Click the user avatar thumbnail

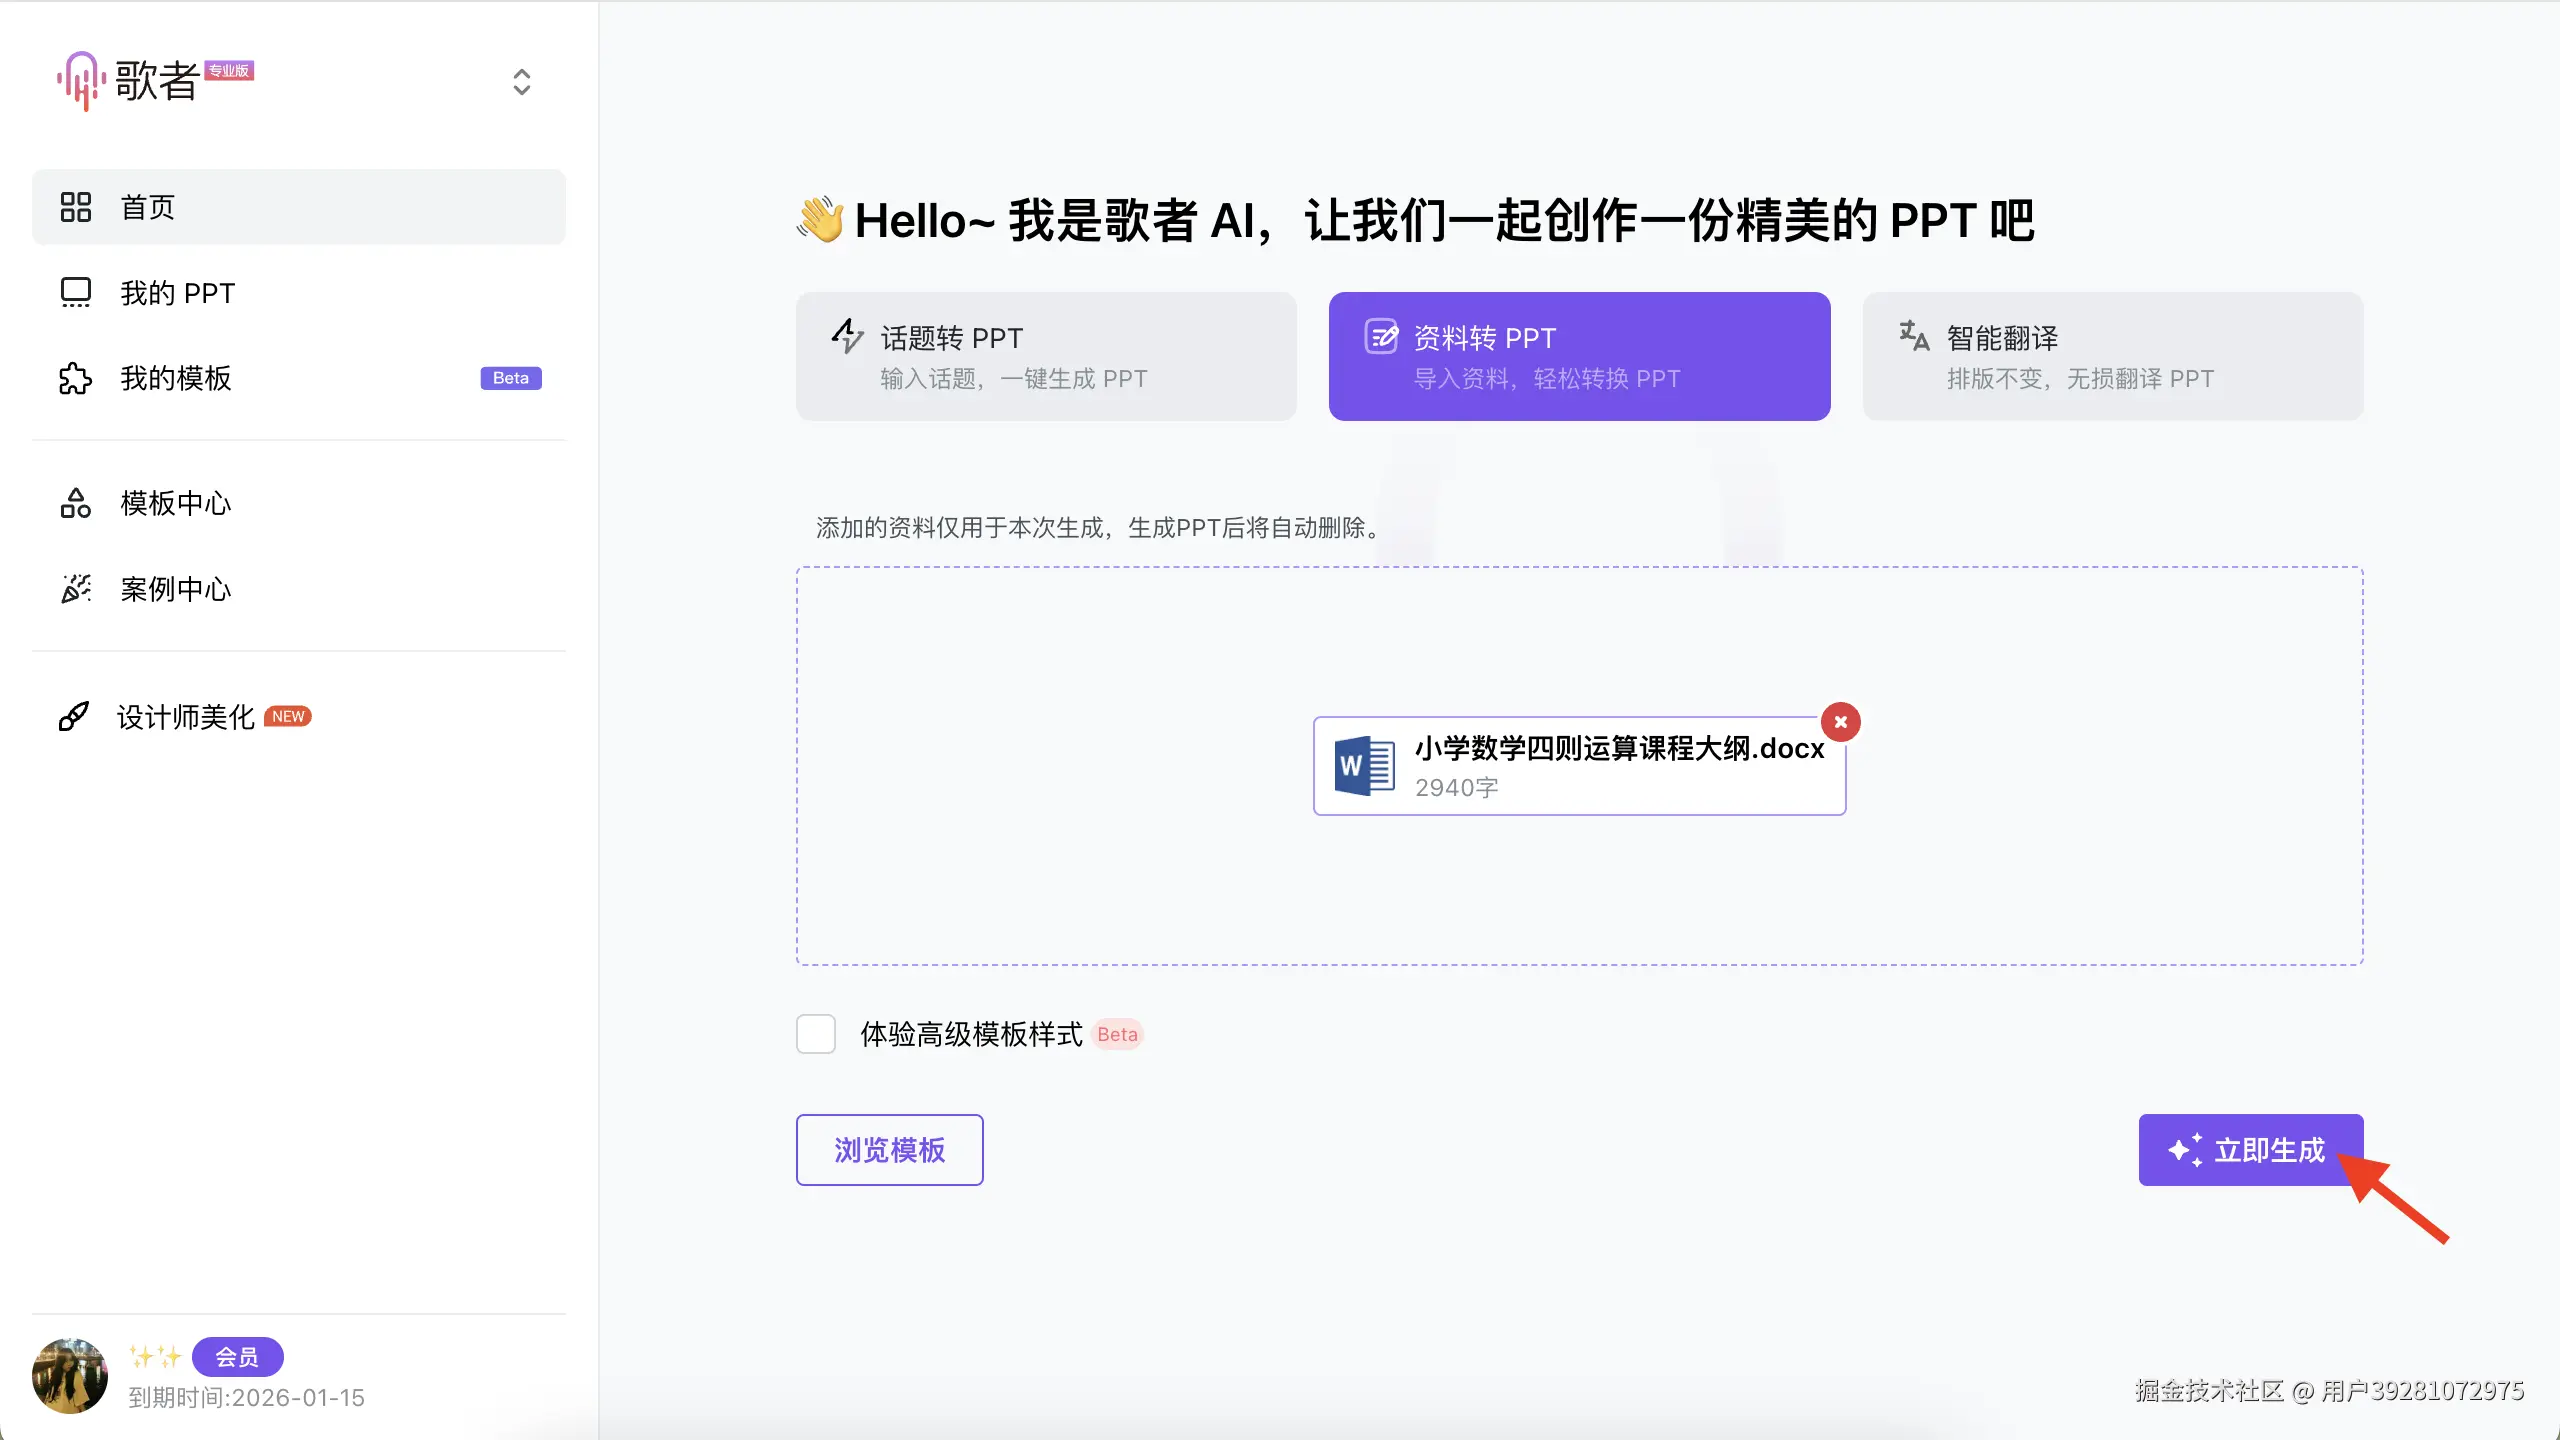click(x=70, y=1376)
